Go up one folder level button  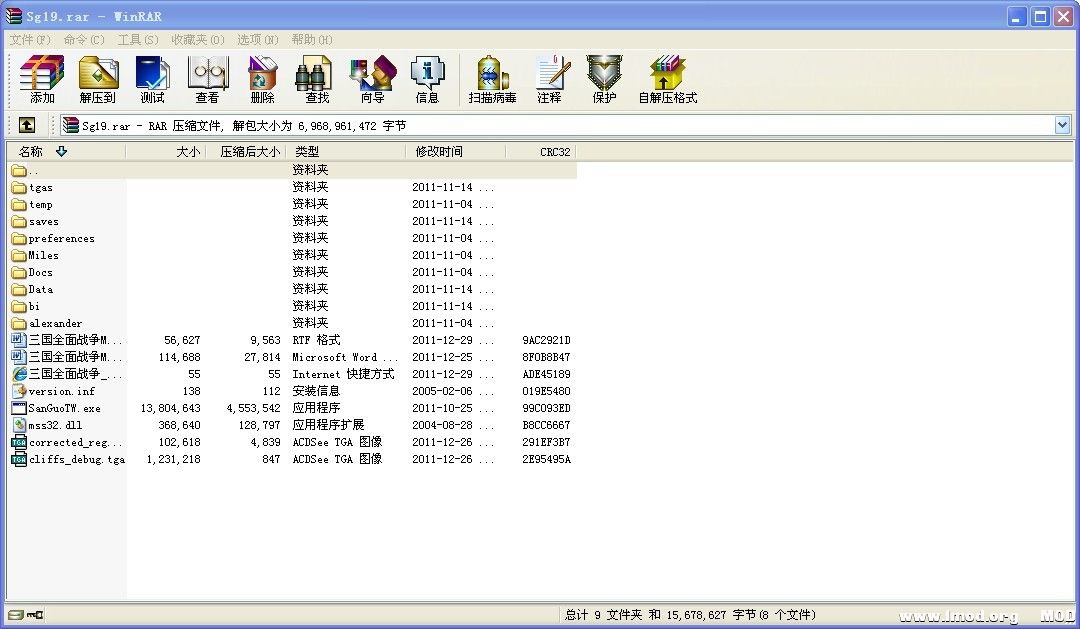point(27,125)
